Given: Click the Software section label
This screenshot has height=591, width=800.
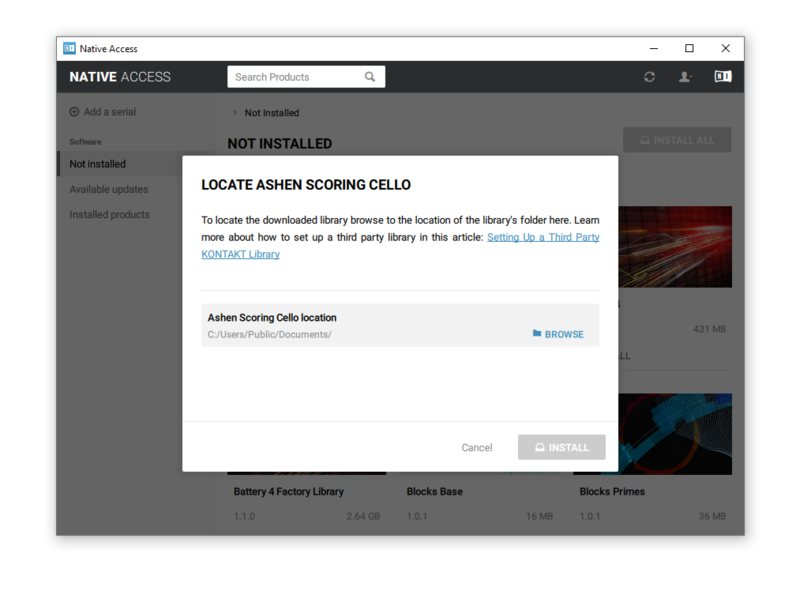Looking at the screenshot, I should 85,142.
